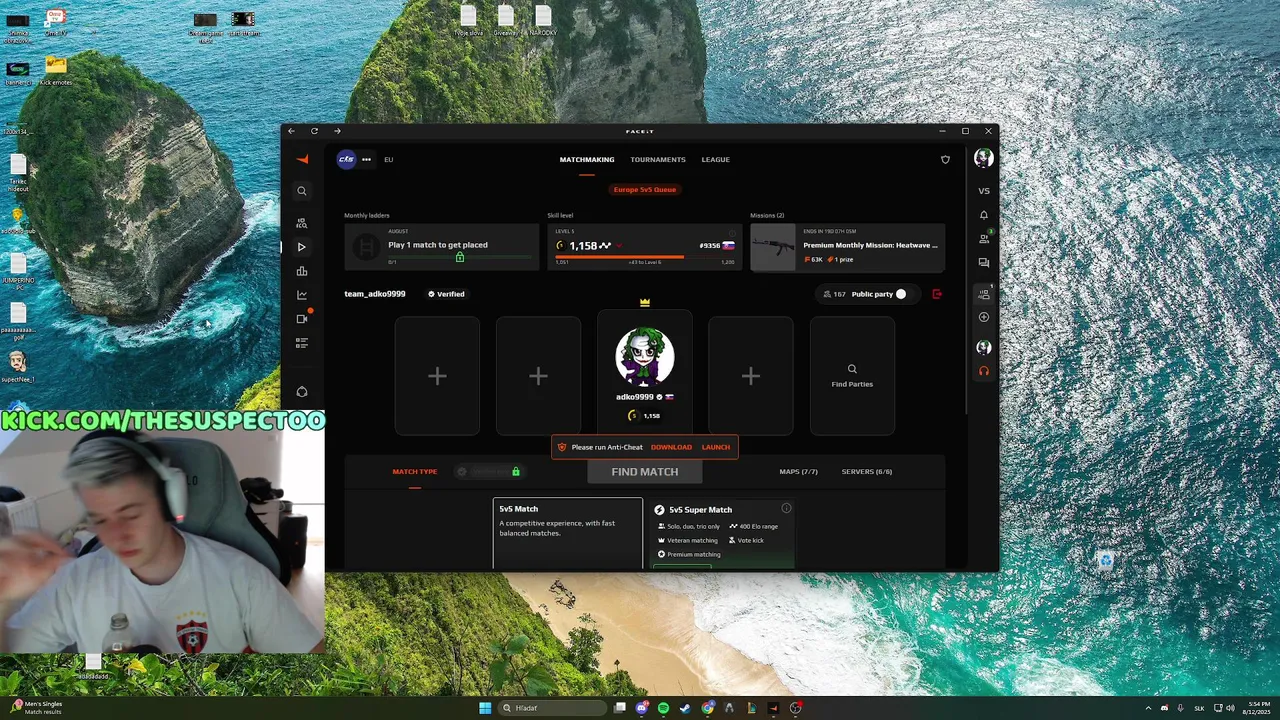The width and height of the screenshot is (1280, 720).
Task: Click the skill level Elo progress bar
Action: pos(645,257)
